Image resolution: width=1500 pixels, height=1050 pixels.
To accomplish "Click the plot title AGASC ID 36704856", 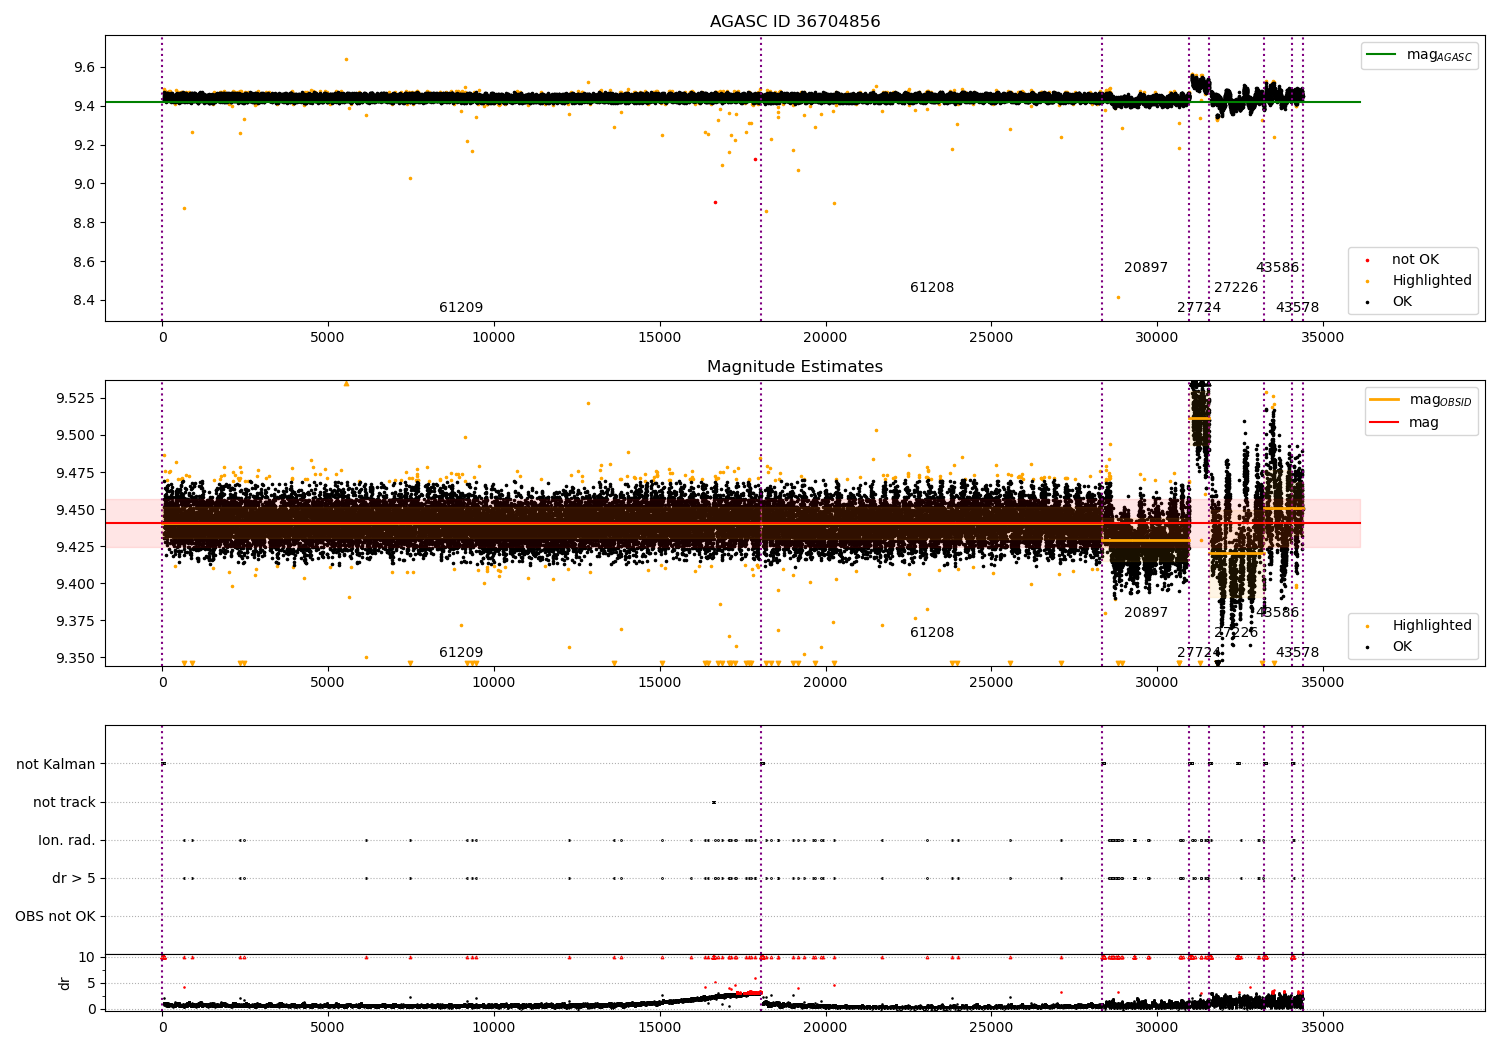I will tap(795, 22).
